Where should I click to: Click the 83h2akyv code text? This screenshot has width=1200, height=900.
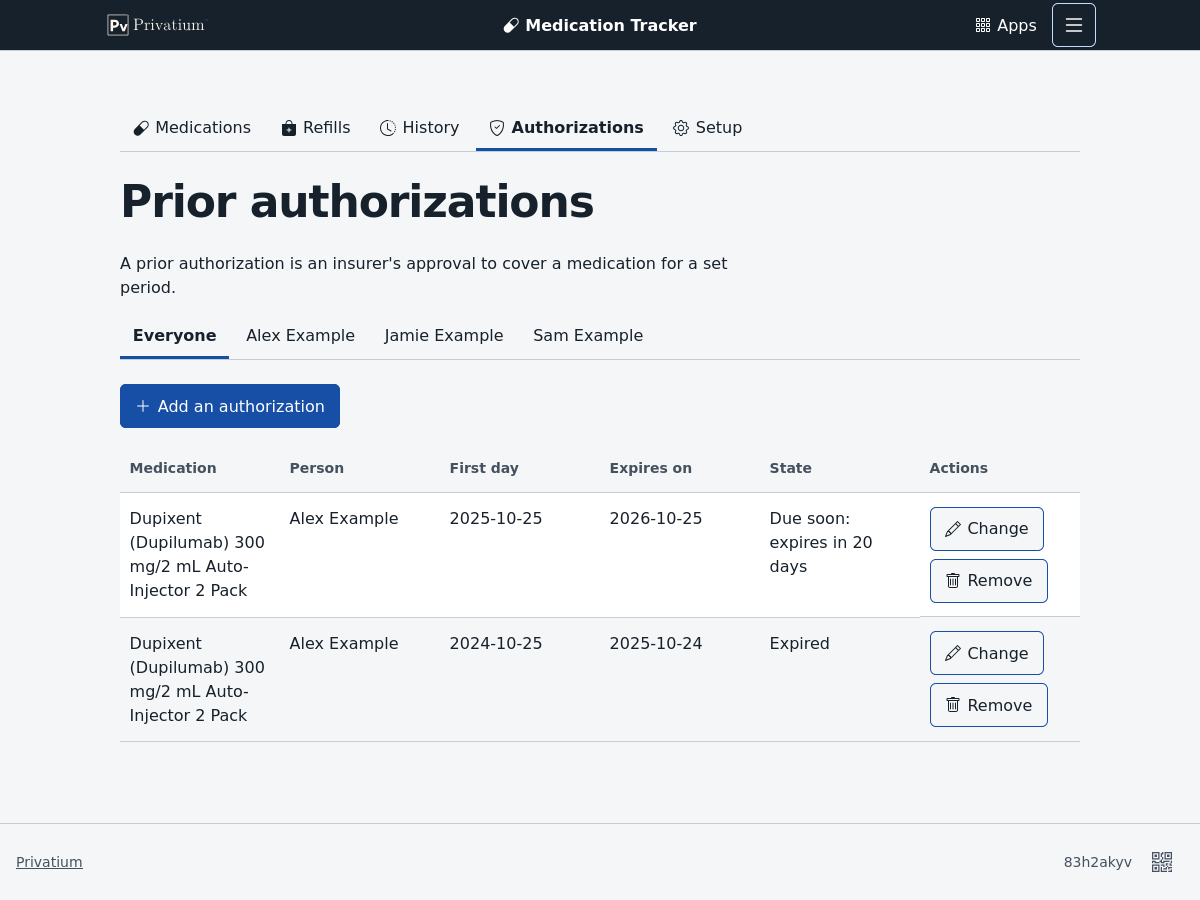tap(1098, 862)
